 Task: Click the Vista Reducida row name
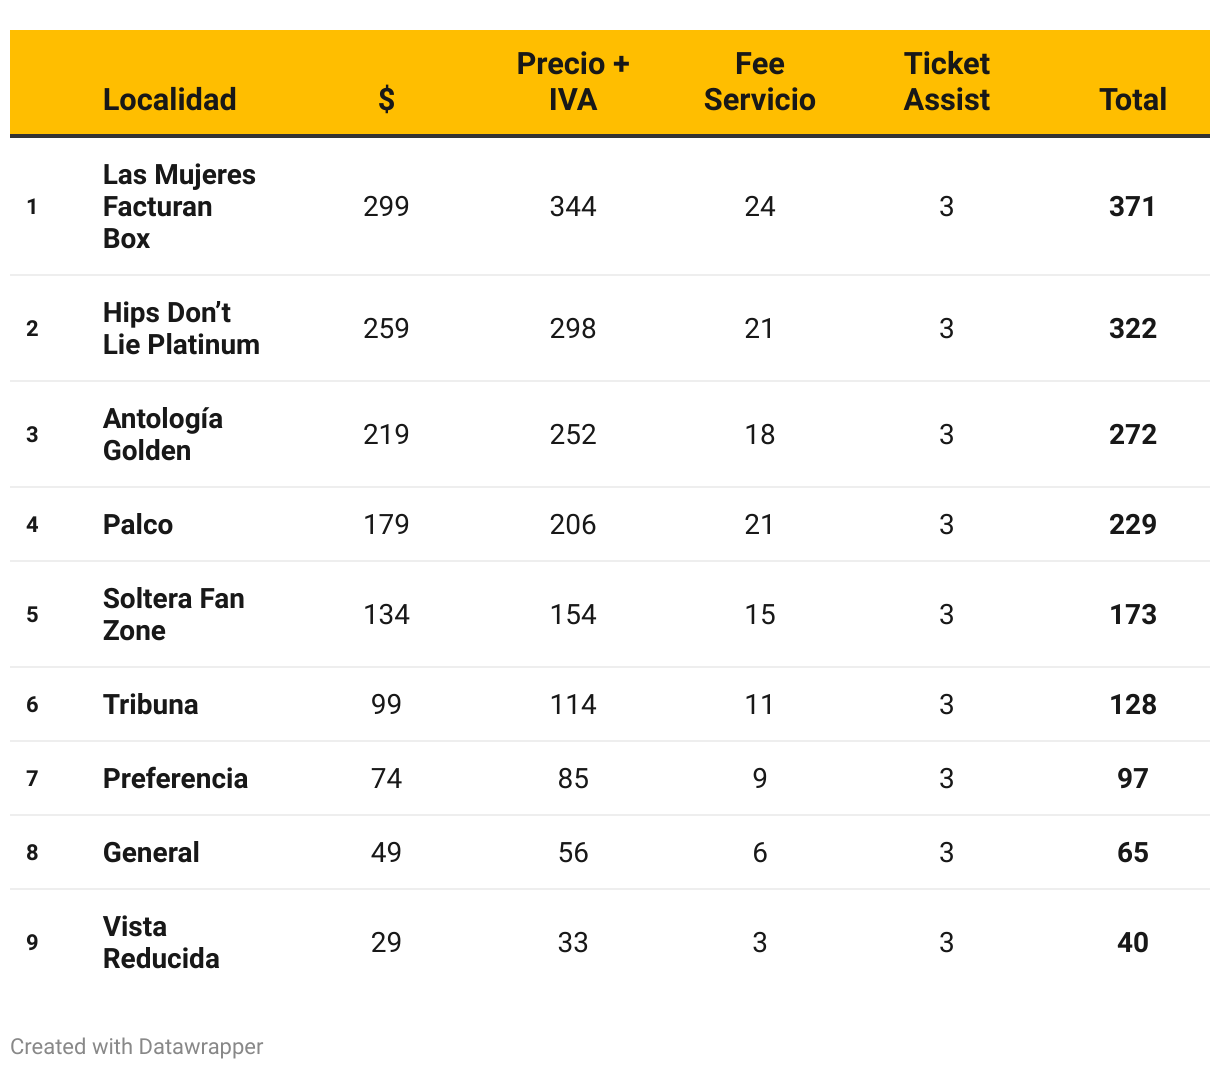pyautogui.click(x=161, y=942)
